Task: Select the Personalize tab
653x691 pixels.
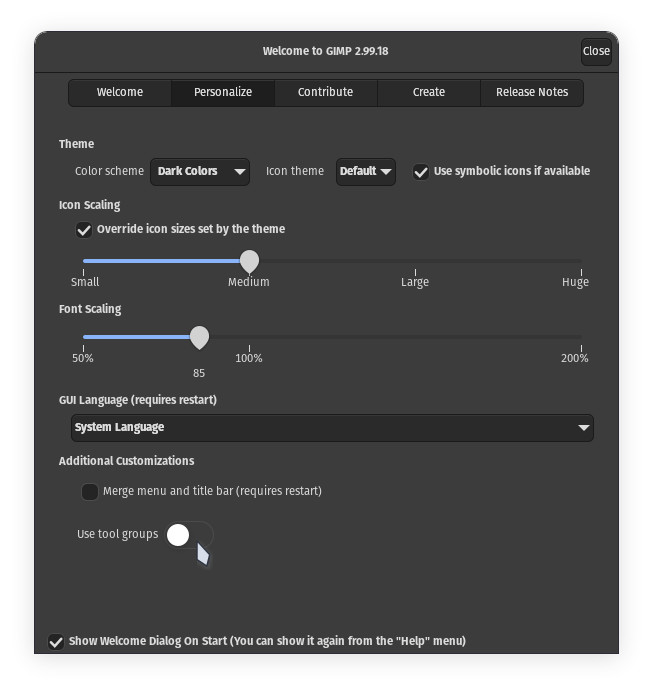Action: [x=223, y=92]
